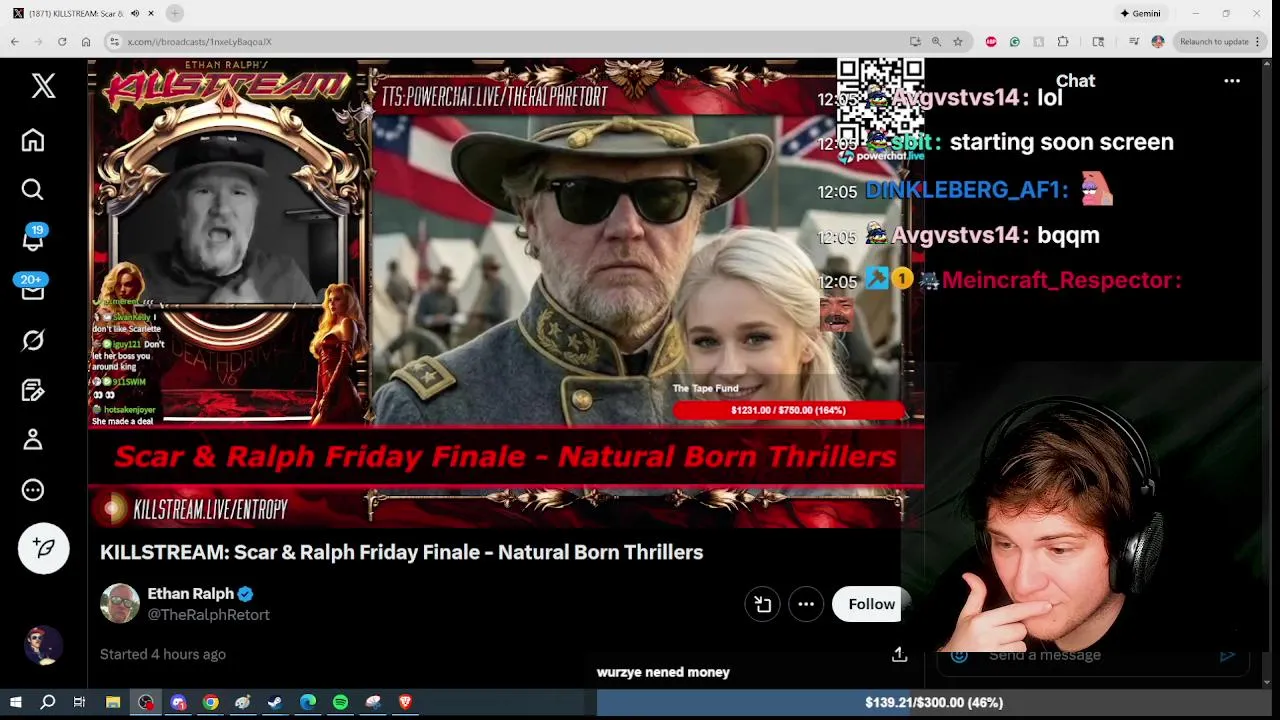Send the chat message arrow
Screen dimensions: 1280x720
tap(1228, 655)
